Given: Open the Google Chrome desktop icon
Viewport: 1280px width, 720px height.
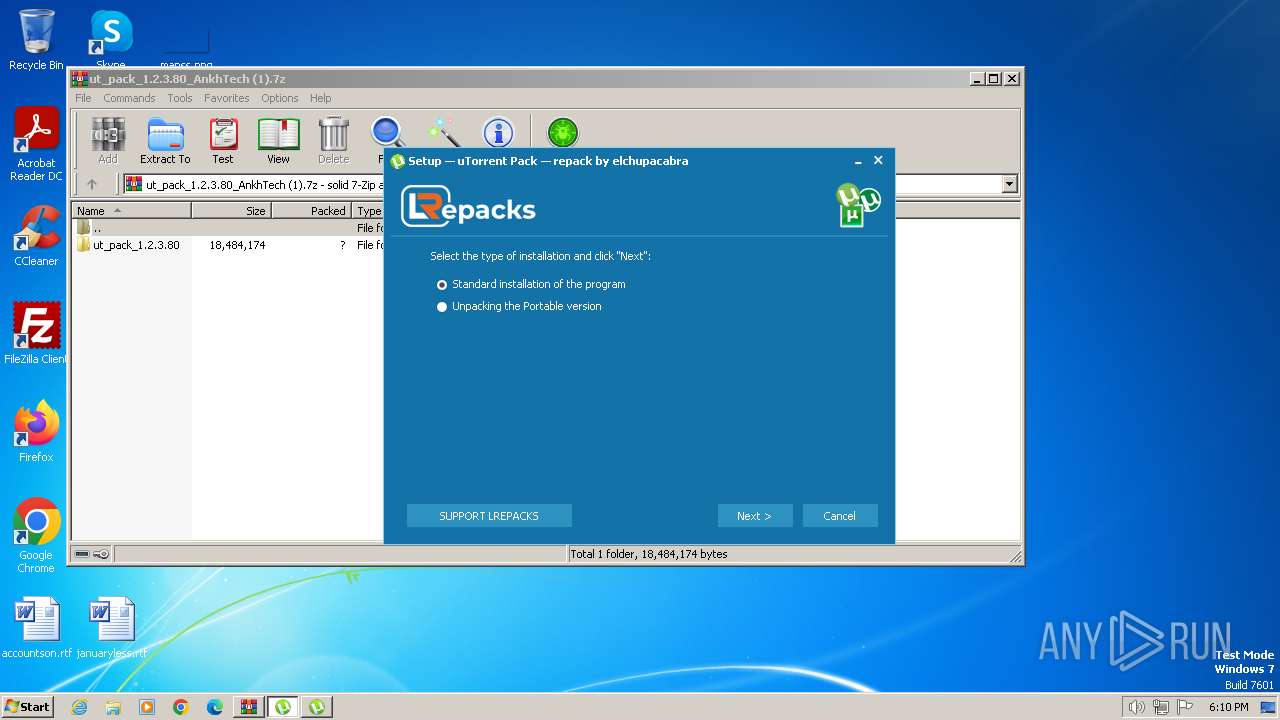Looking at the screenshot, I should click(x=36, y=535).
